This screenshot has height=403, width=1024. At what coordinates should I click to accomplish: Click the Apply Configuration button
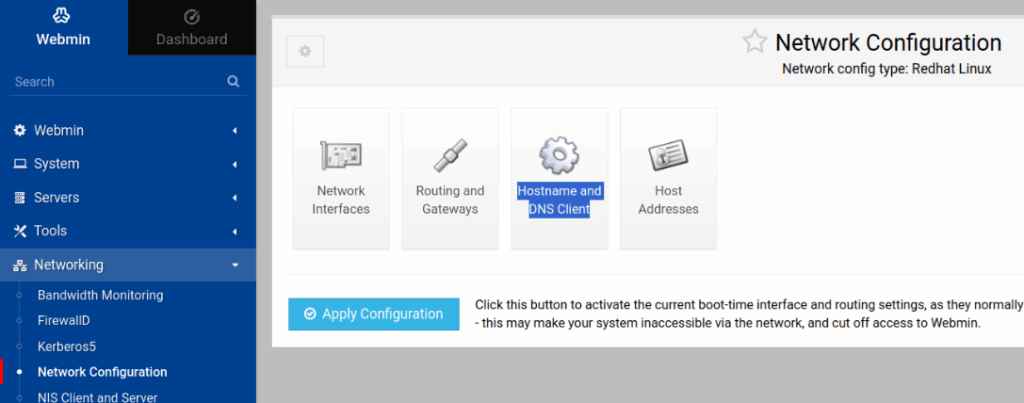pos(374,314)
